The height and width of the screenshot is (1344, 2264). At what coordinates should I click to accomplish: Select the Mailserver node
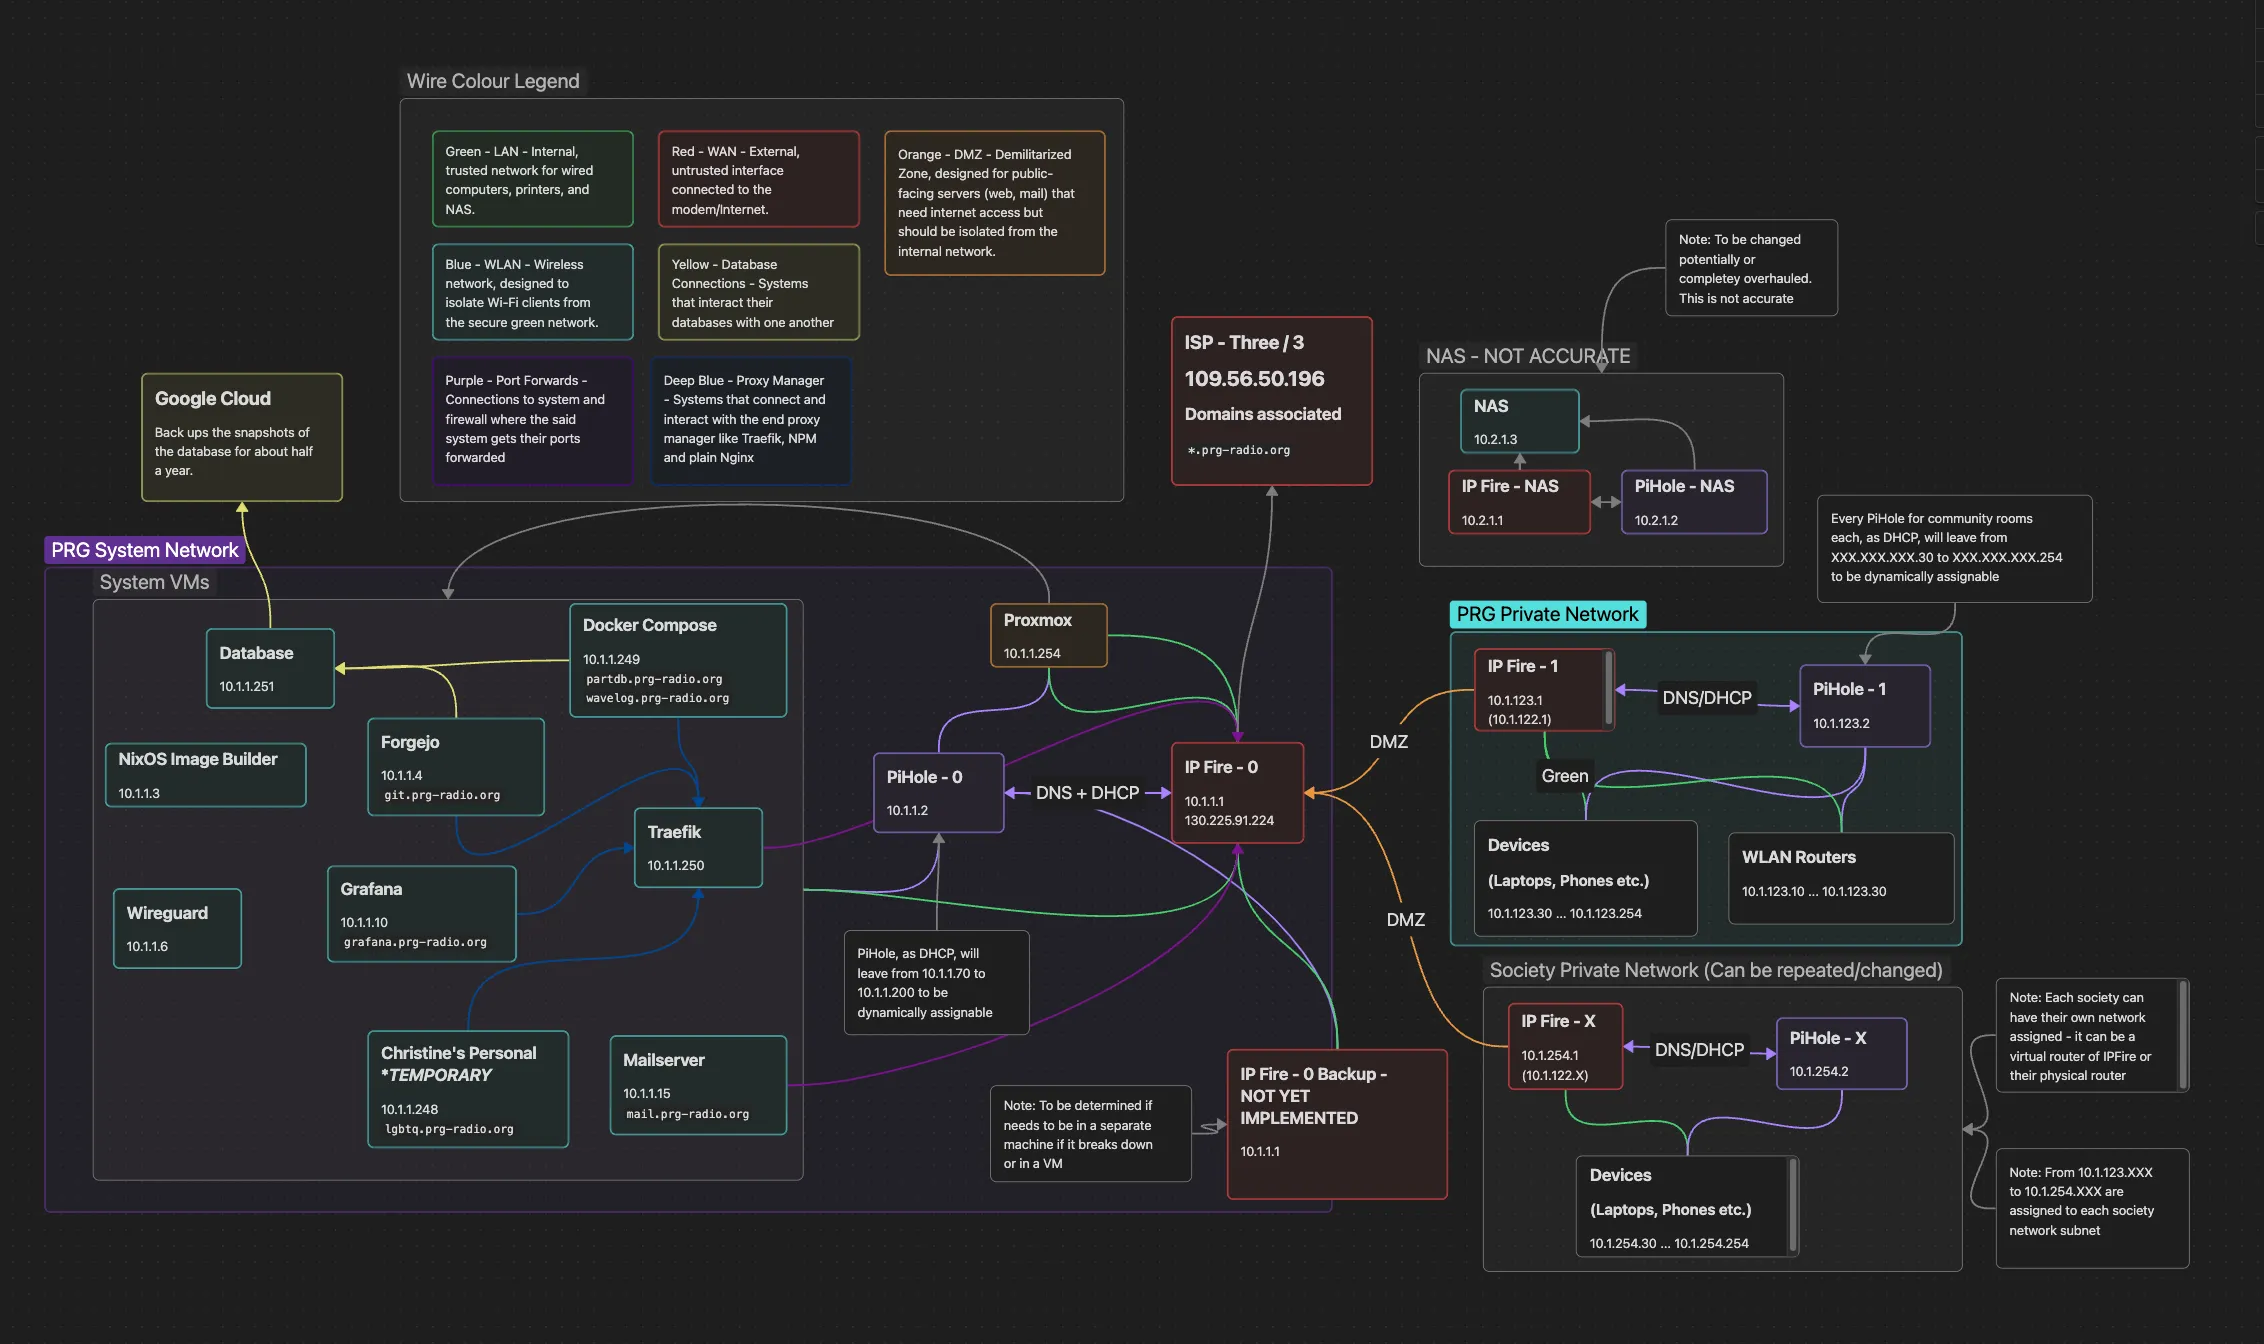(698, 1085)
